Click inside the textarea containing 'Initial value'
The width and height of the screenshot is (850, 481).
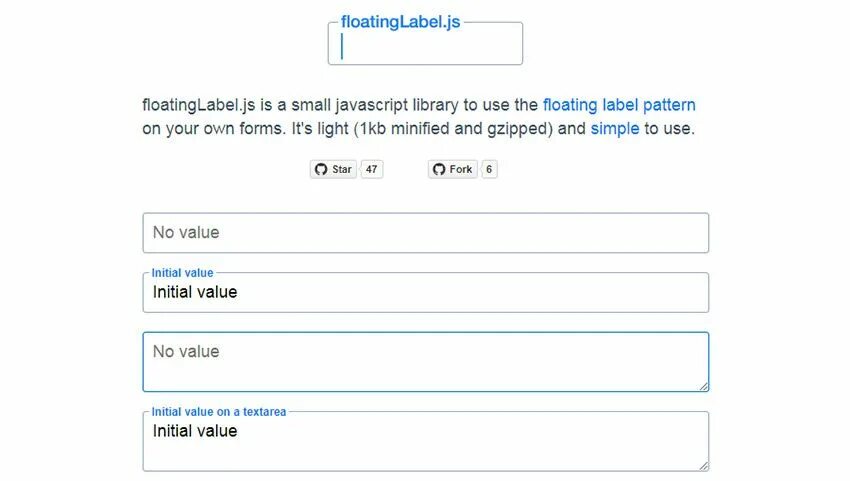(x=425, y=442)
